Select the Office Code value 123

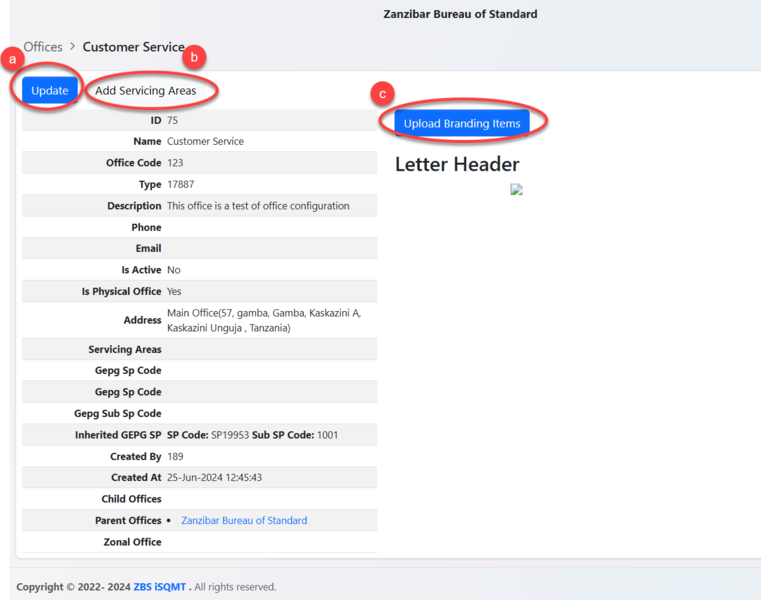[175, 163]
